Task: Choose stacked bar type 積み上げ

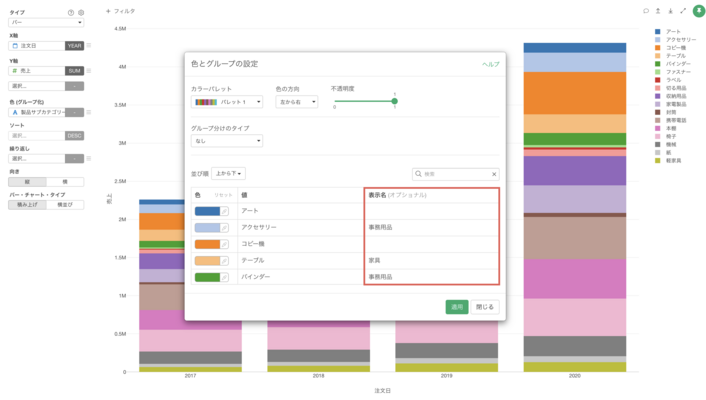Action: click(x=27, y=205)
